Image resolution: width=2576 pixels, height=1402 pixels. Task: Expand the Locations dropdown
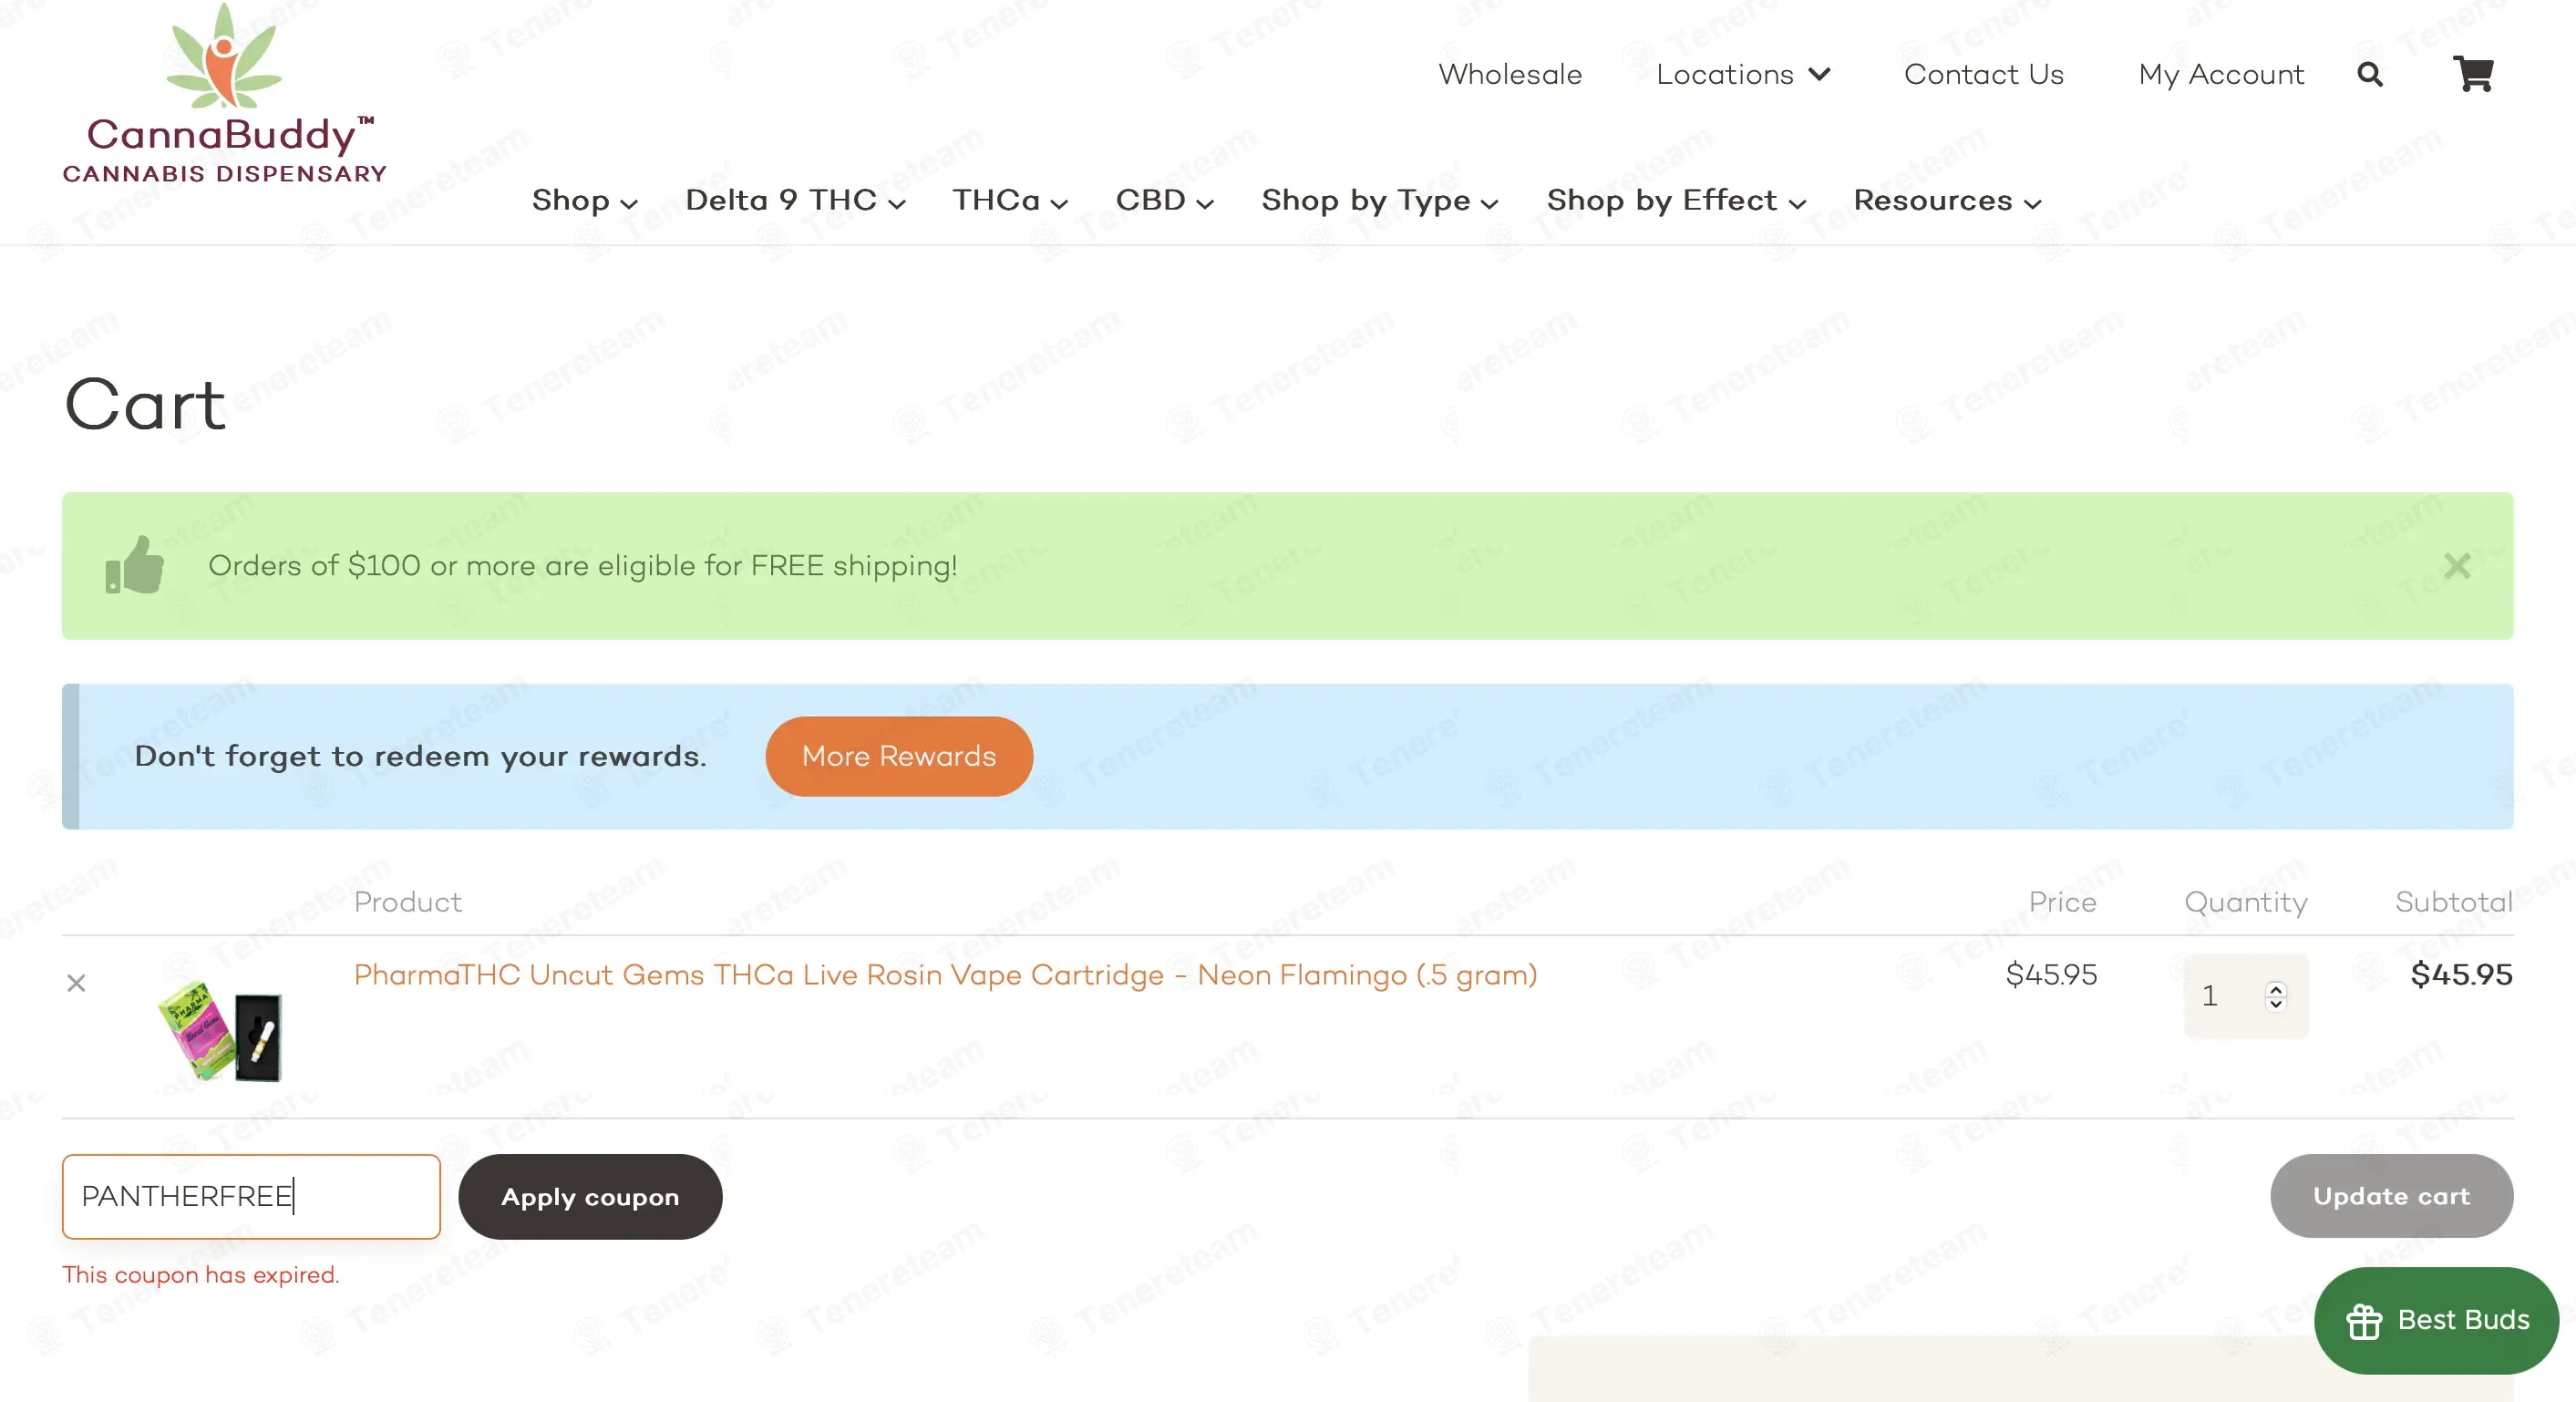[x=1743, y=74]
